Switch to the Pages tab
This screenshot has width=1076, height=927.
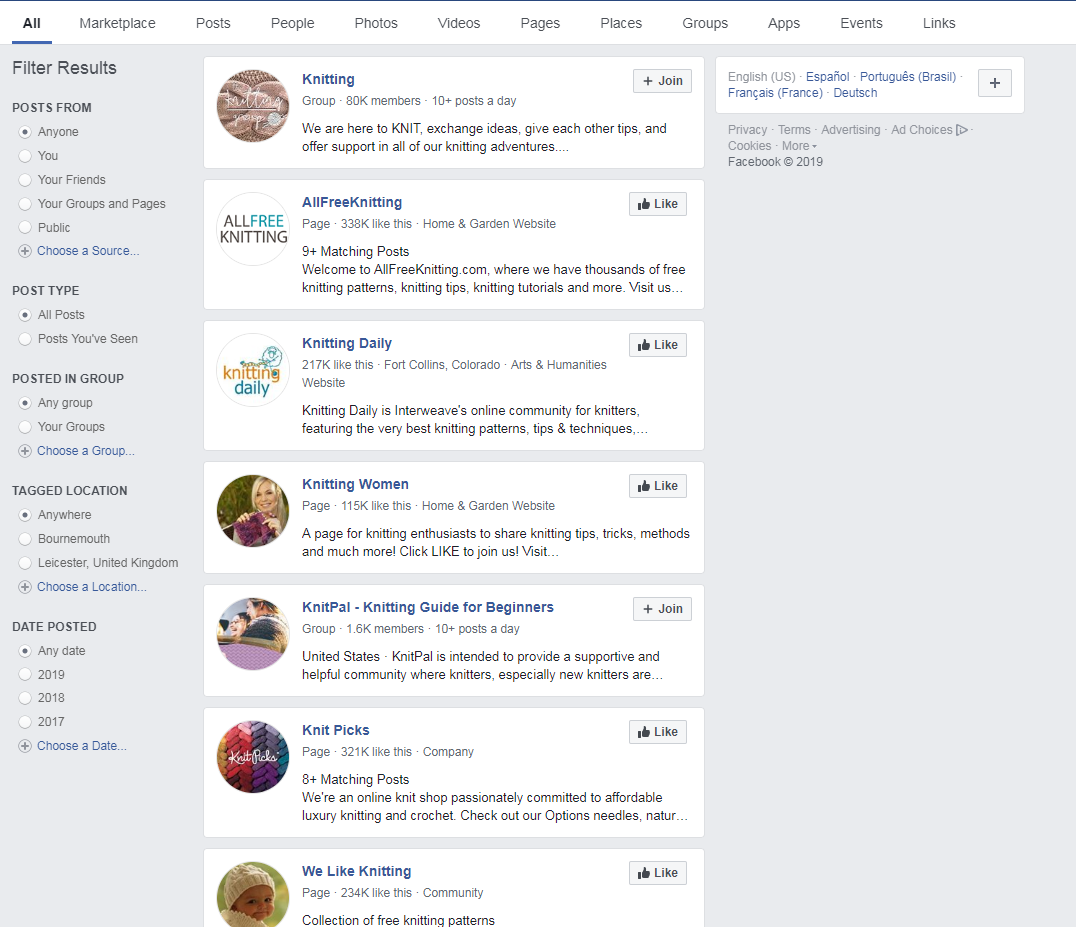[540, 23]
